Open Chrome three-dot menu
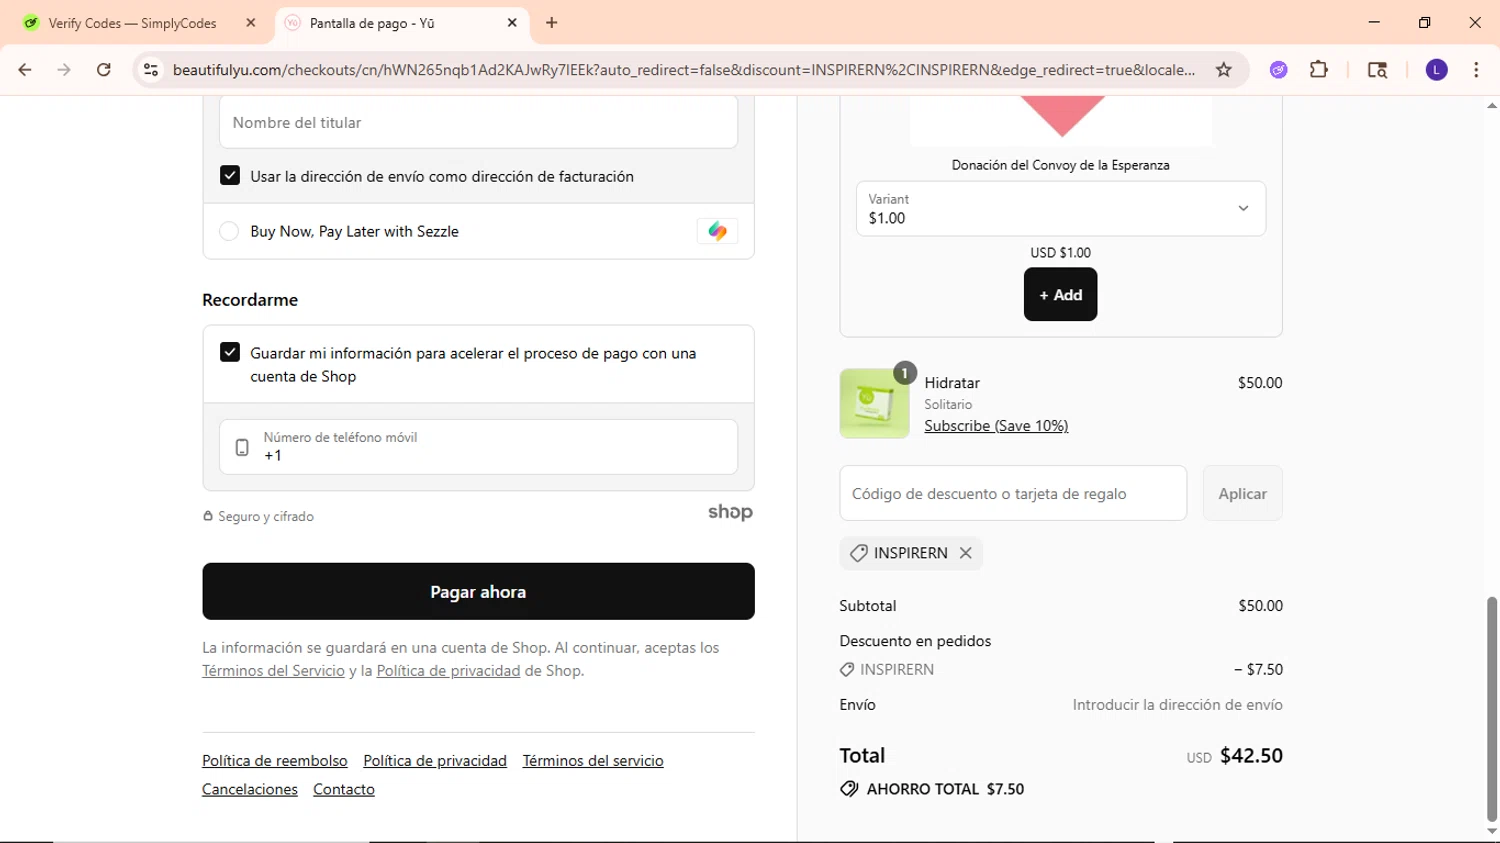 [1476, 70]
